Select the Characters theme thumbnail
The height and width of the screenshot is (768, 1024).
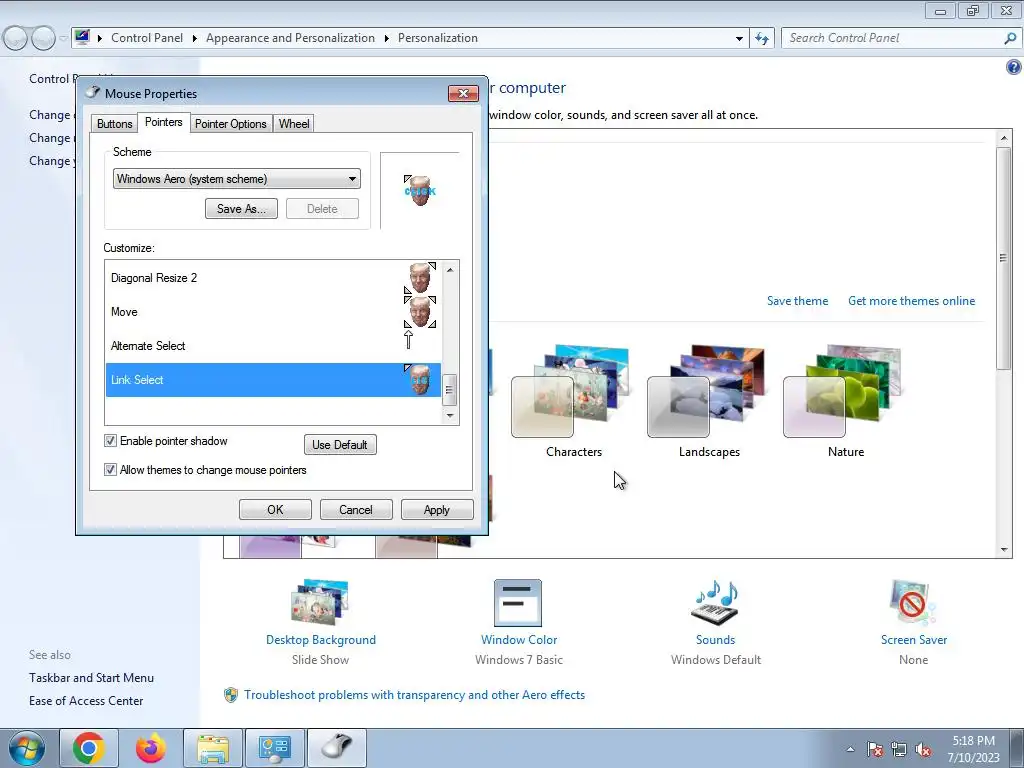coord(571,391)
